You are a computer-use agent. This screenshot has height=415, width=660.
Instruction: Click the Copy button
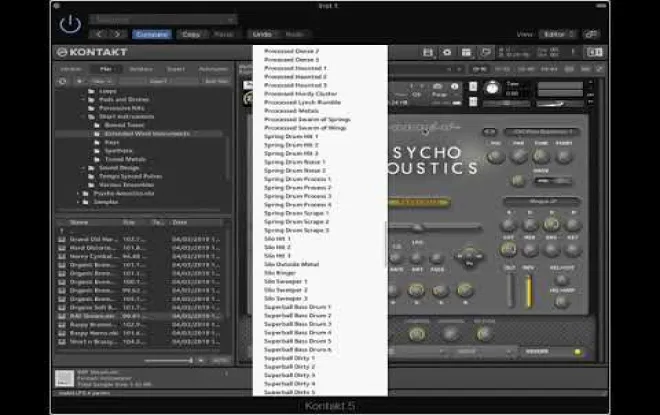(191, 34)
